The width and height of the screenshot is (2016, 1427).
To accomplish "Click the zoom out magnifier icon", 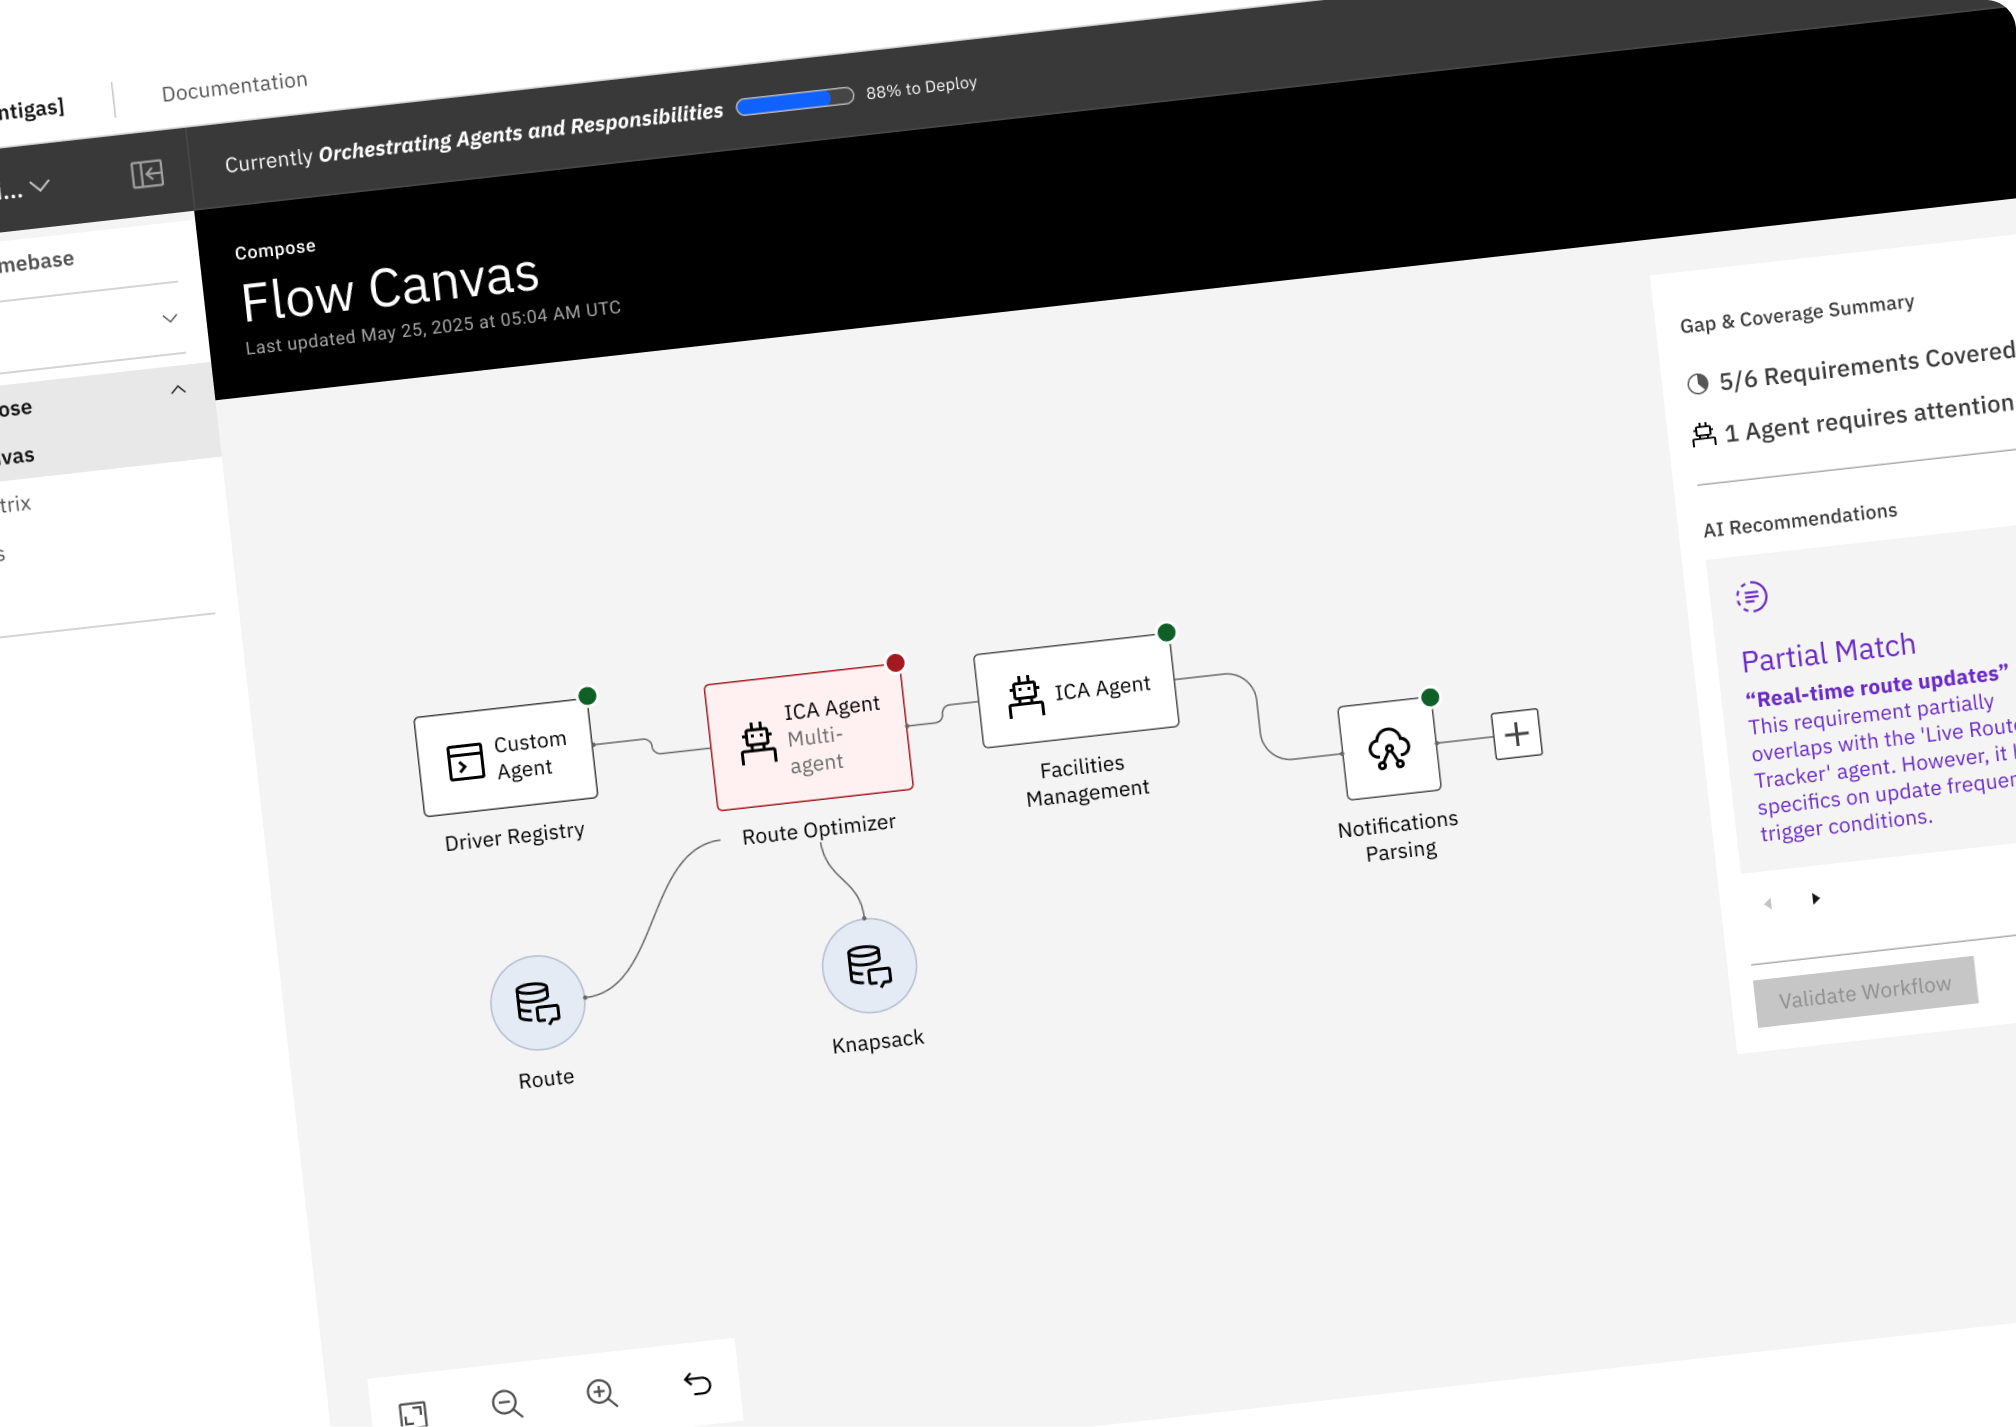I will point(507,1403).
